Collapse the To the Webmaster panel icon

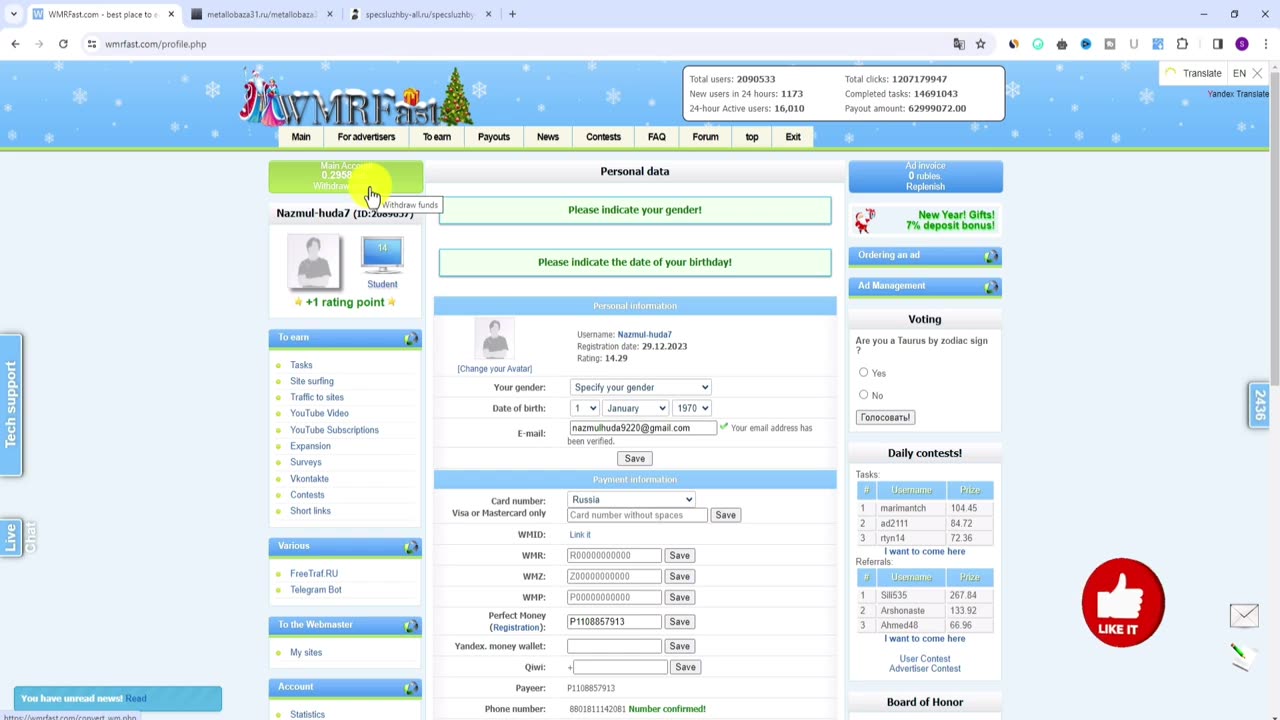pos(410,626)
